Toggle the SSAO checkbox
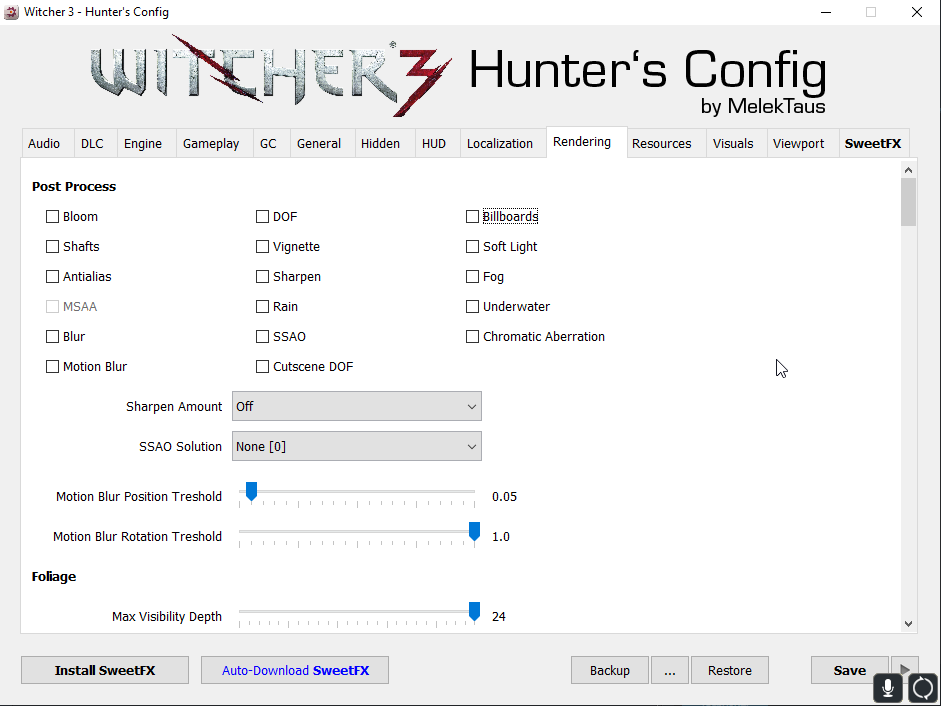Screen dimensions: 941x706 (x=262, y=337)
